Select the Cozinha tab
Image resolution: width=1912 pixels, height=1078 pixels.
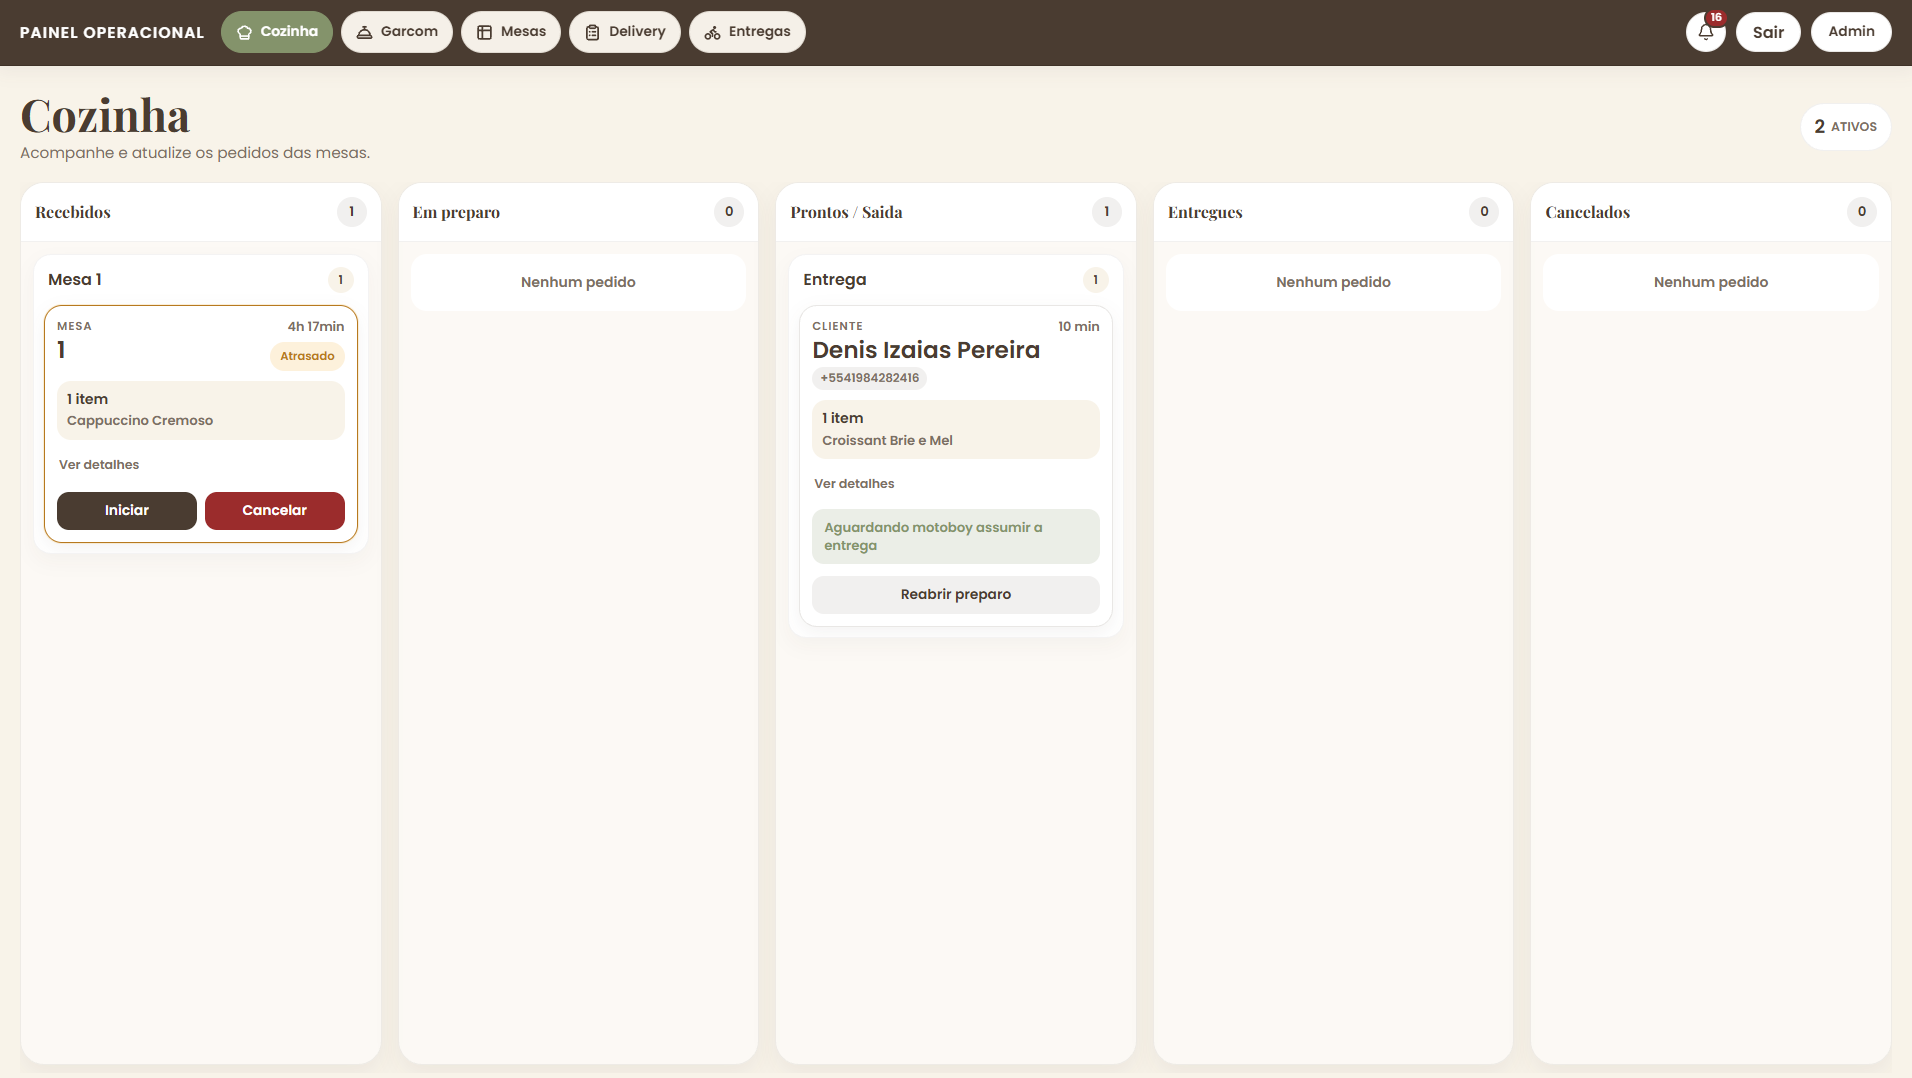276,32
